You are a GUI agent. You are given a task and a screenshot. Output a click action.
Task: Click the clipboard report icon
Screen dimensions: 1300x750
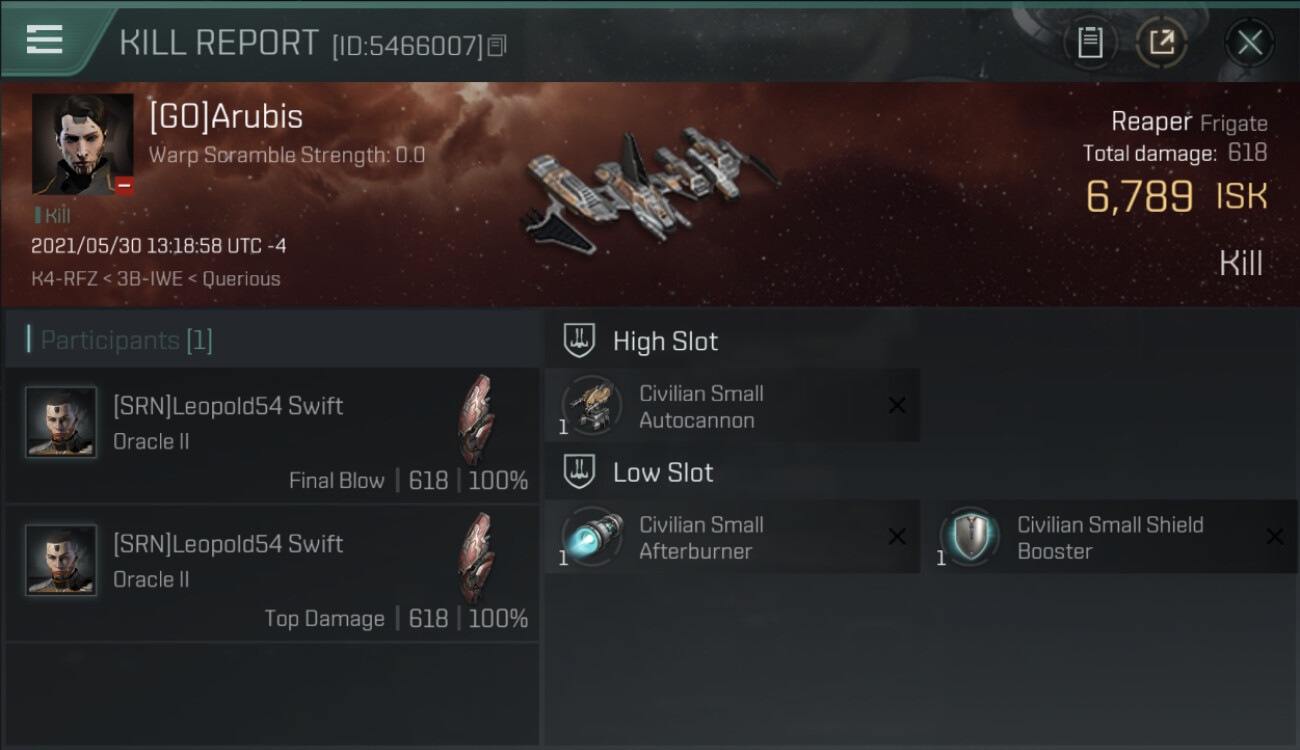click(x=1090, y=42)
